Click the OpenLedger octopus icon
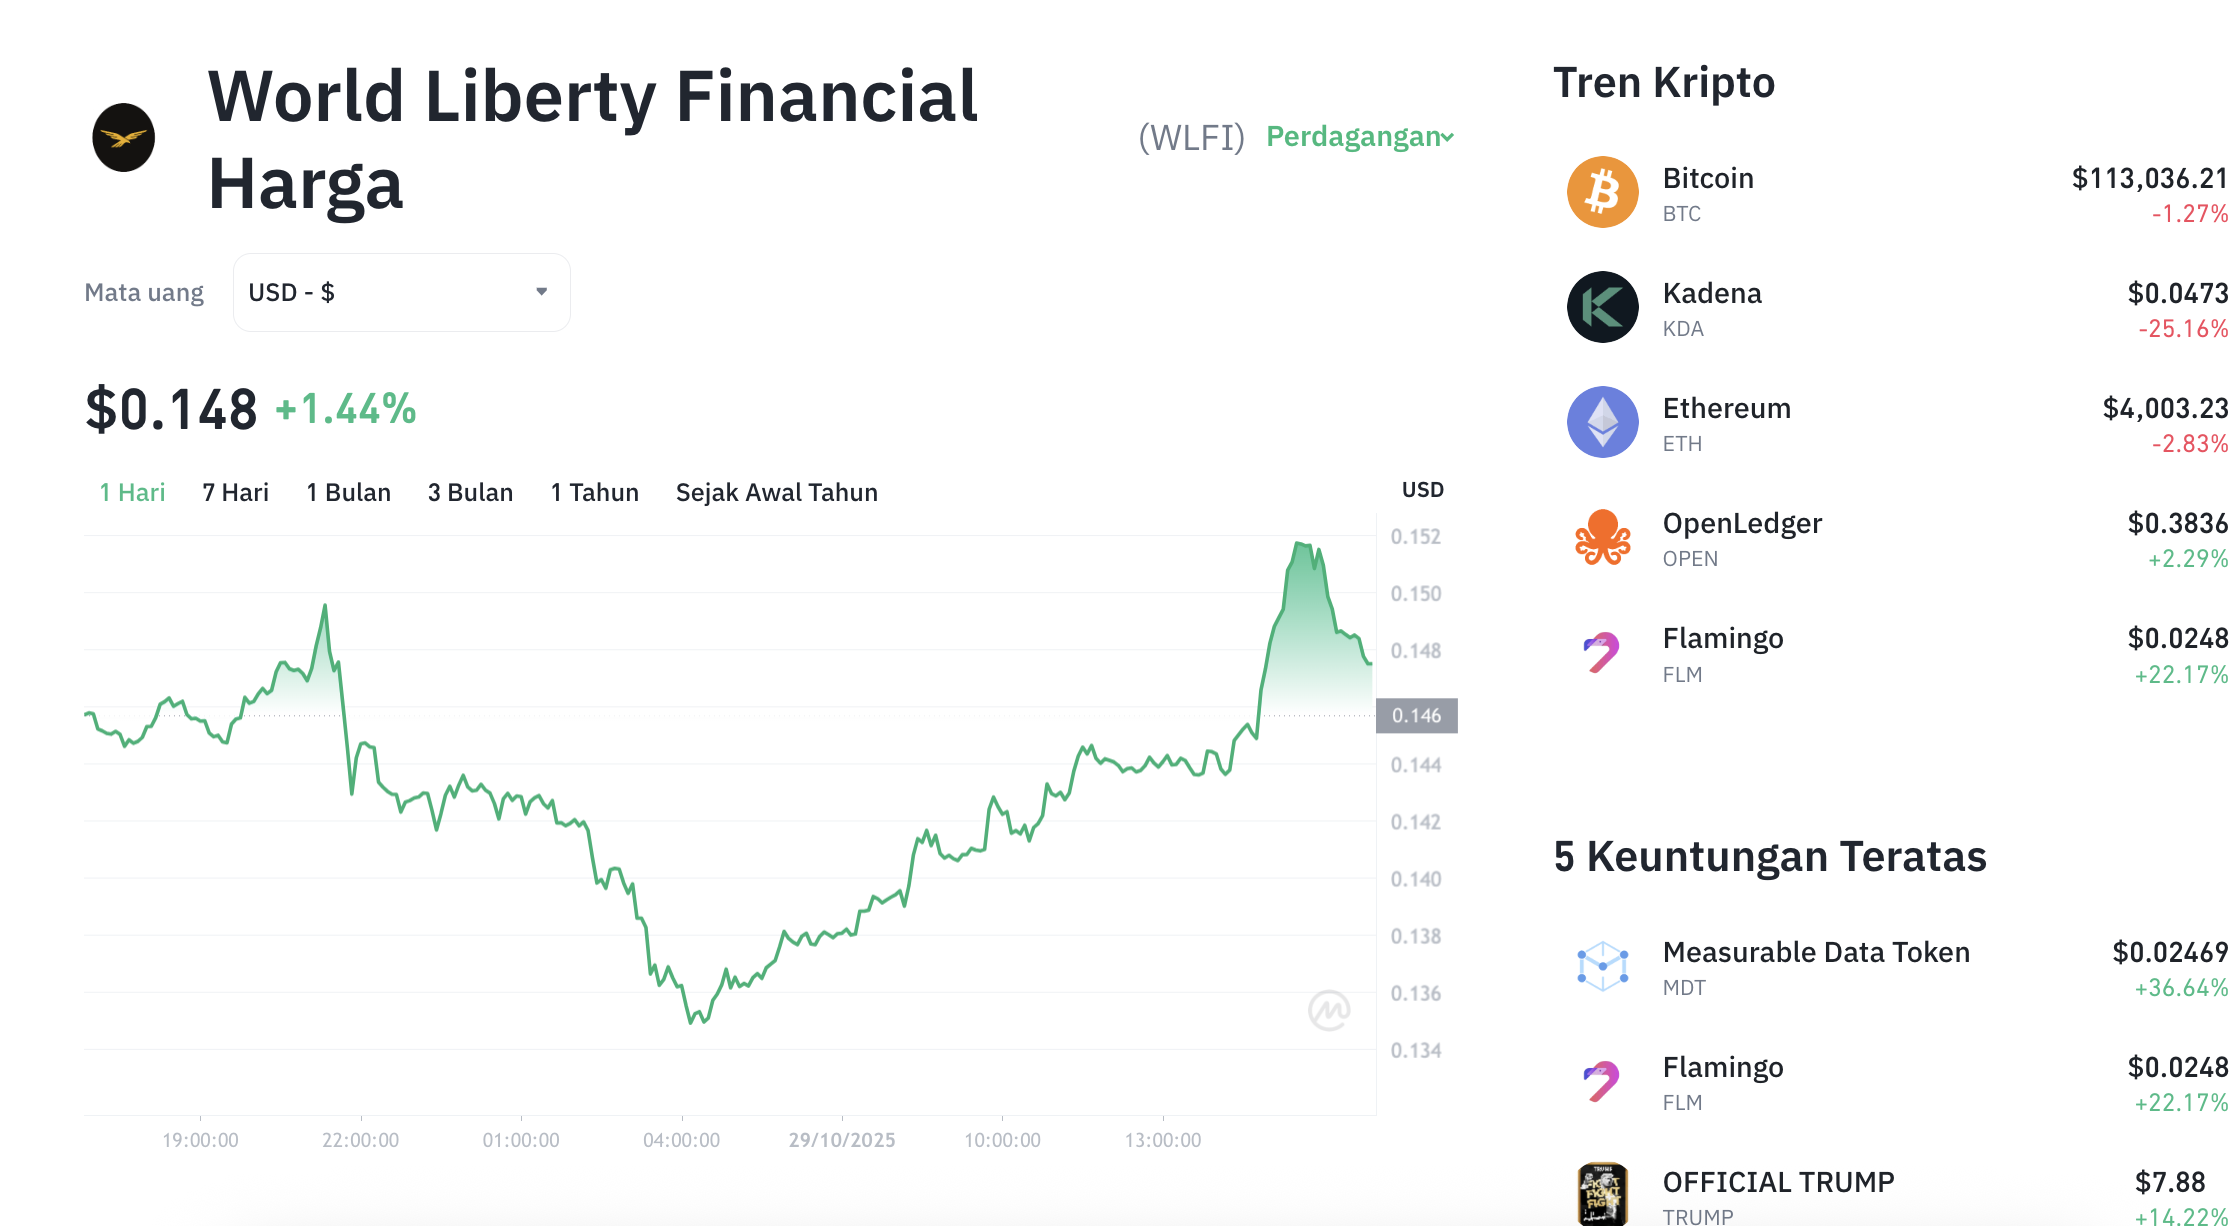 tap(1602, 537)
